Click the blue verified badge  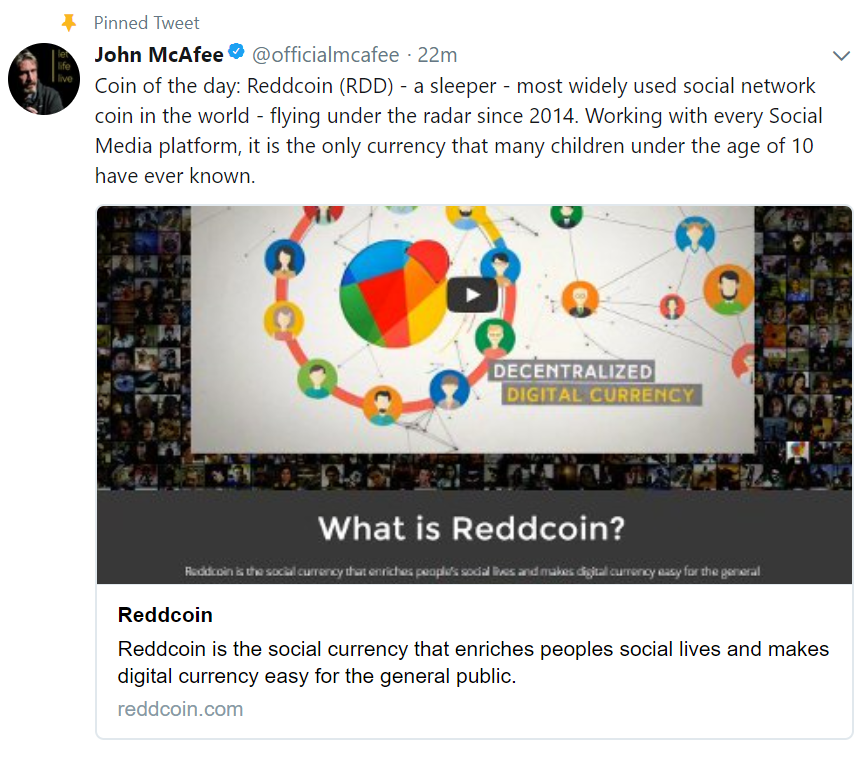236,53
